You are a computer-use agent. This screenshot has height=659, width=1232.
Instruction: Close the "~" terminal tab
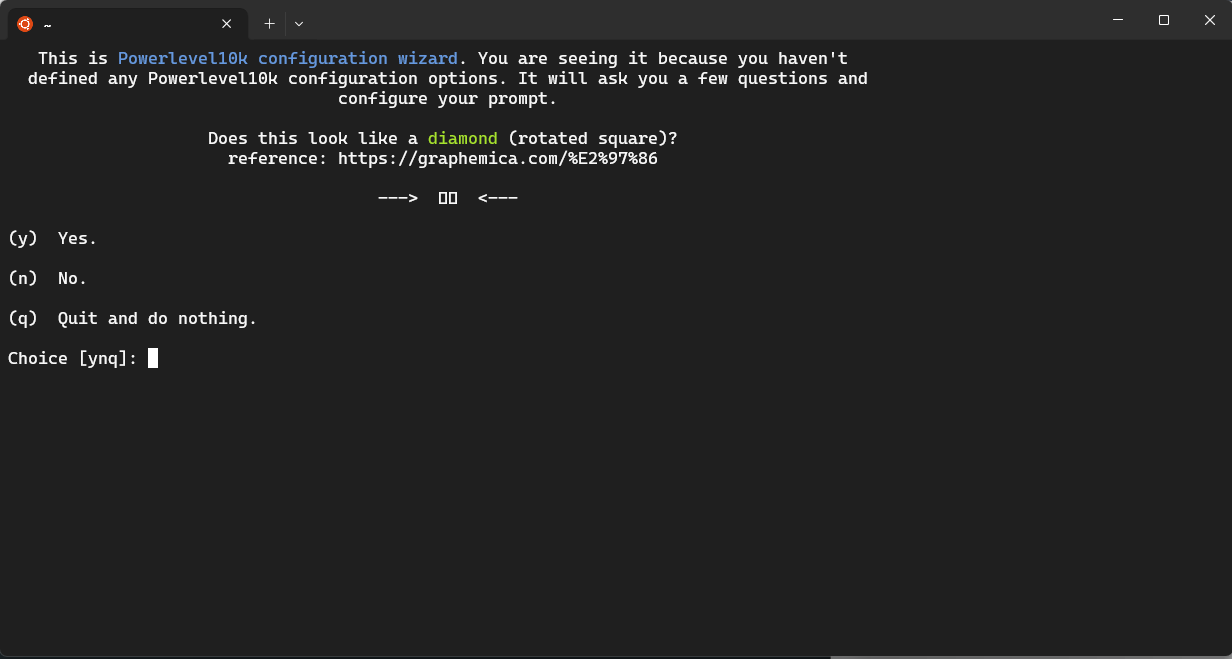[227, 23]
